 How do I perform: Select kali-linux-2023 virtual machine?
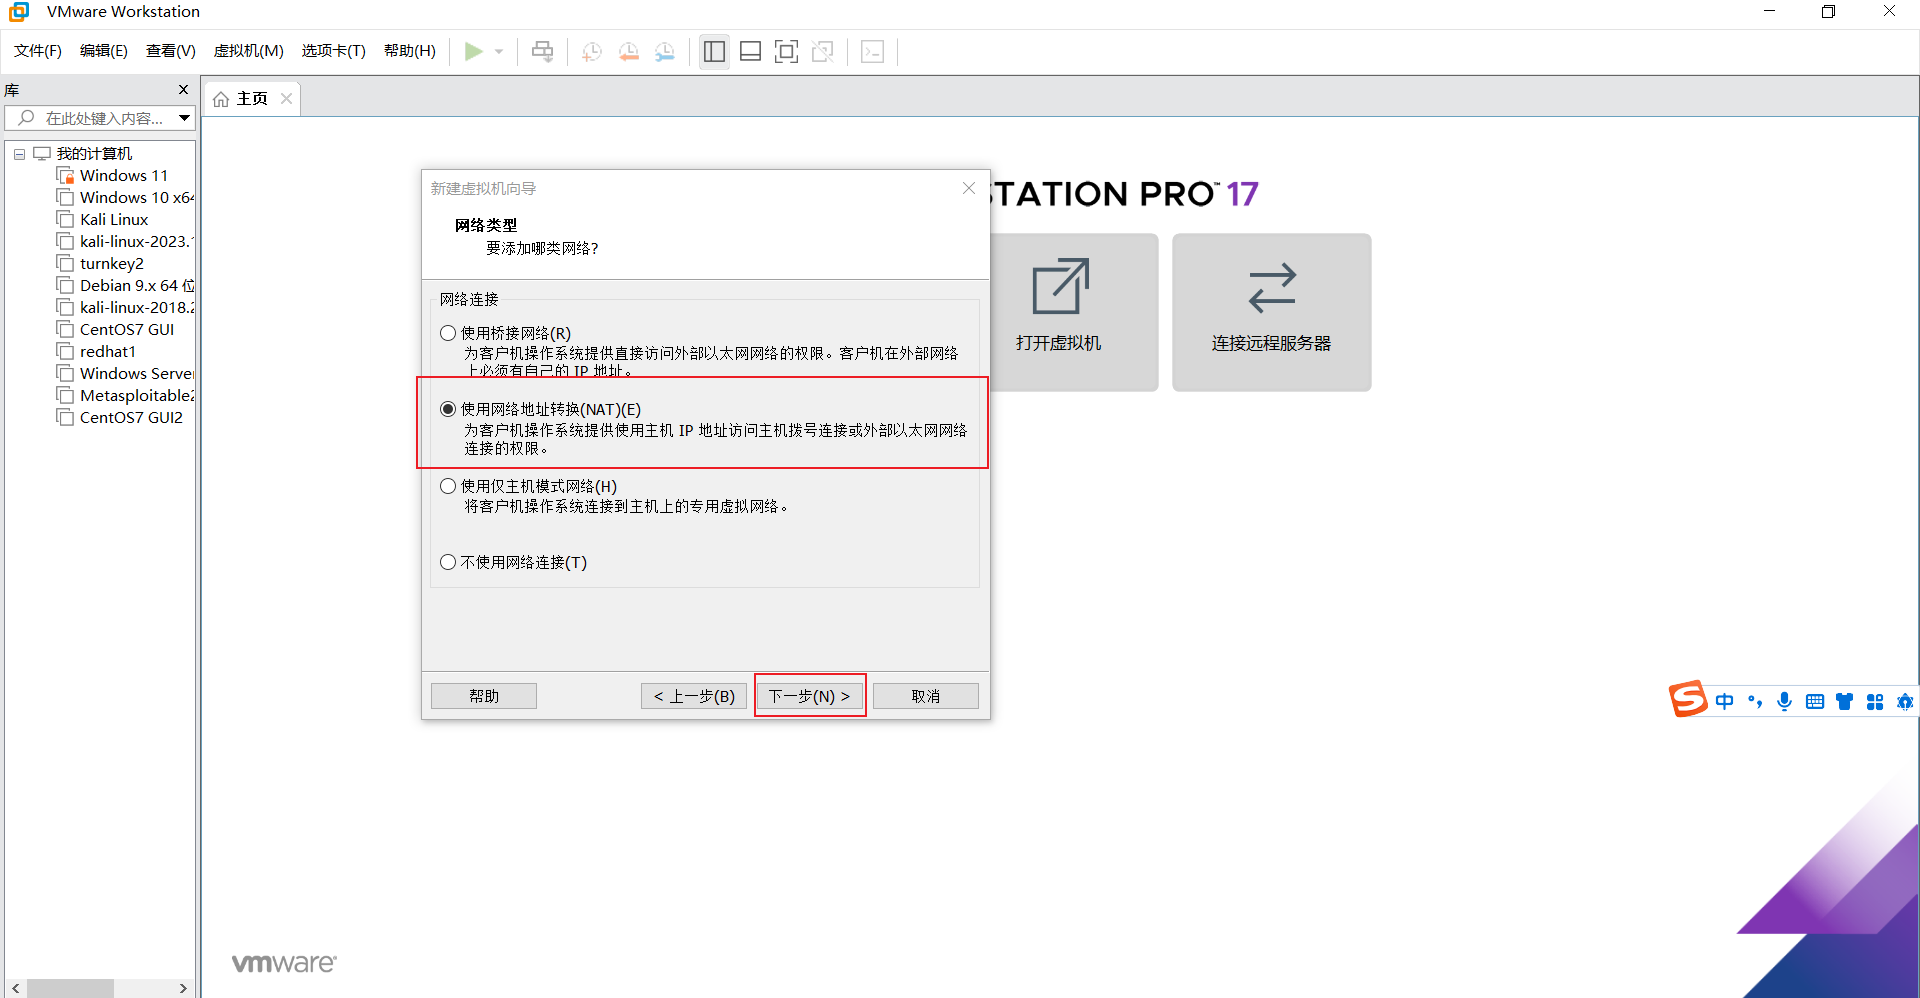136,242
